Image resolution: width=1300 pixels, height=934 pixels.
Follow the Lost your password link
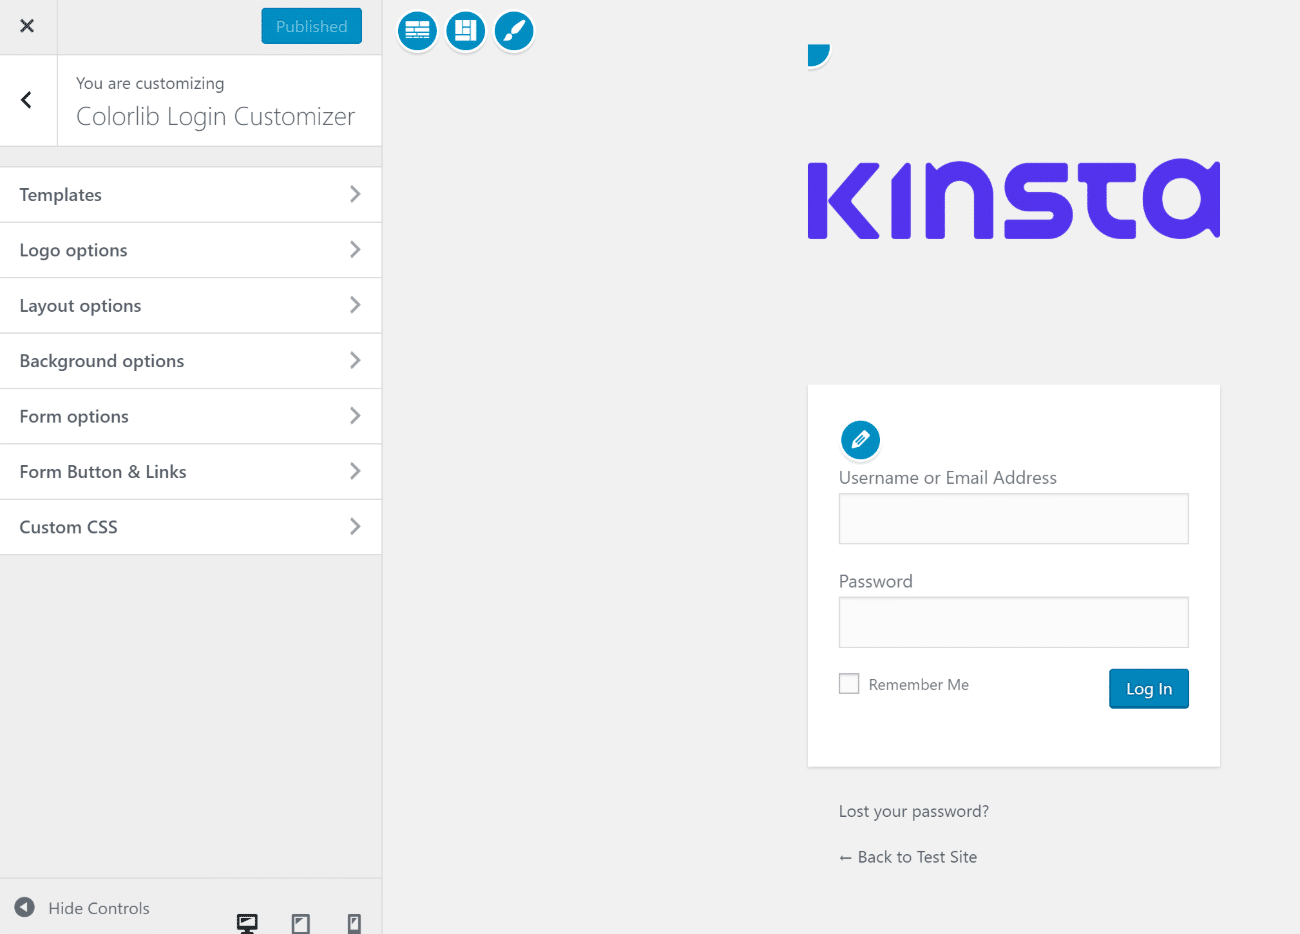(x=914, y=811)
